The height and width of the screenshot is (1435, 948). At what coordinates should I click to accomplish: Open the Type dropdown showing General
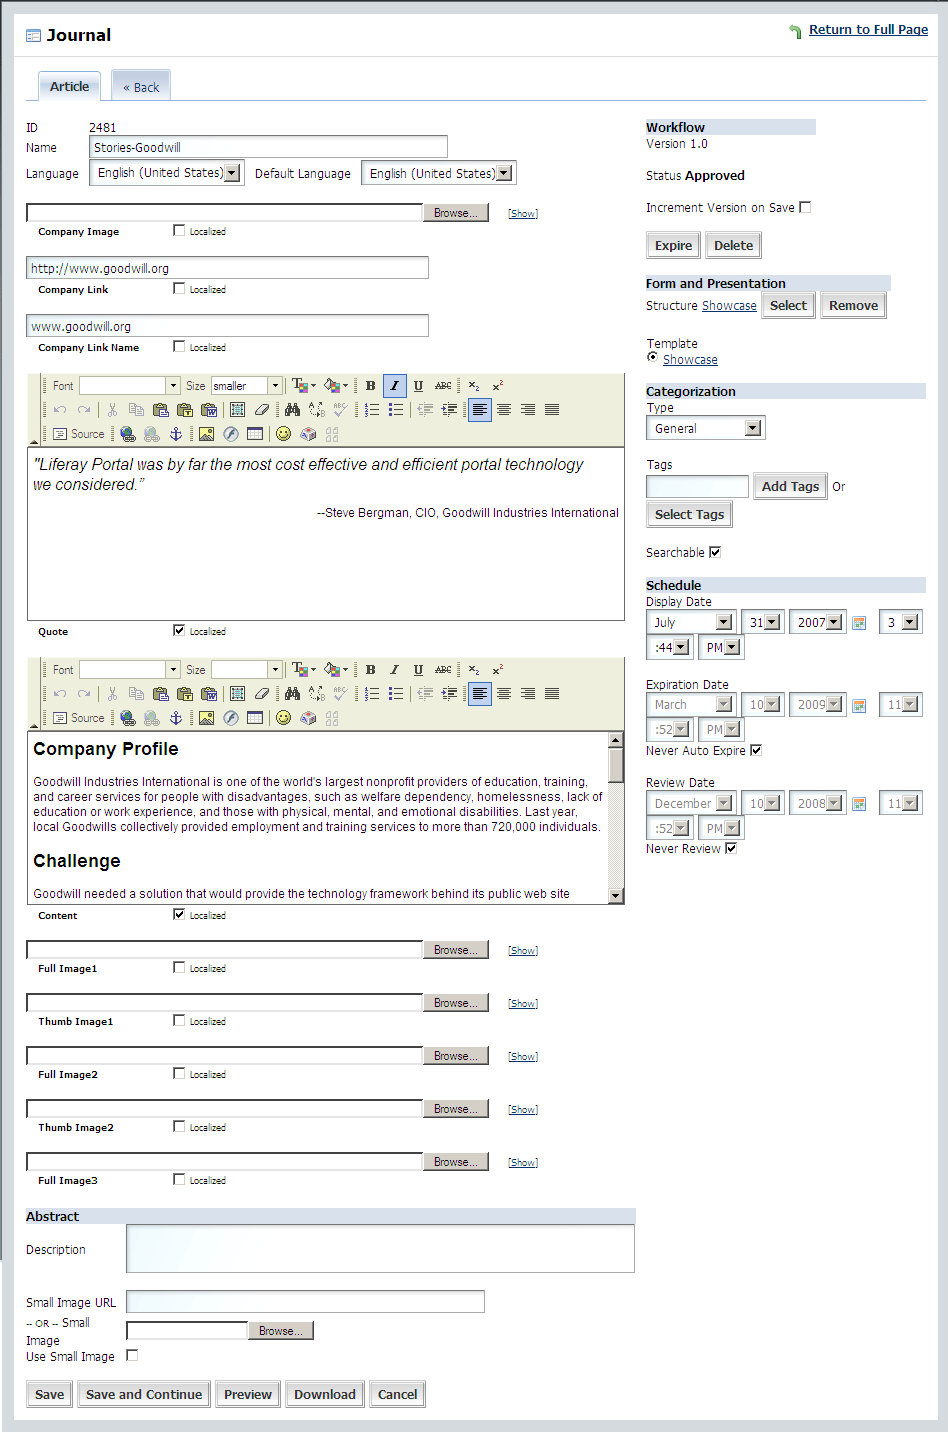(x=705, y=428)
